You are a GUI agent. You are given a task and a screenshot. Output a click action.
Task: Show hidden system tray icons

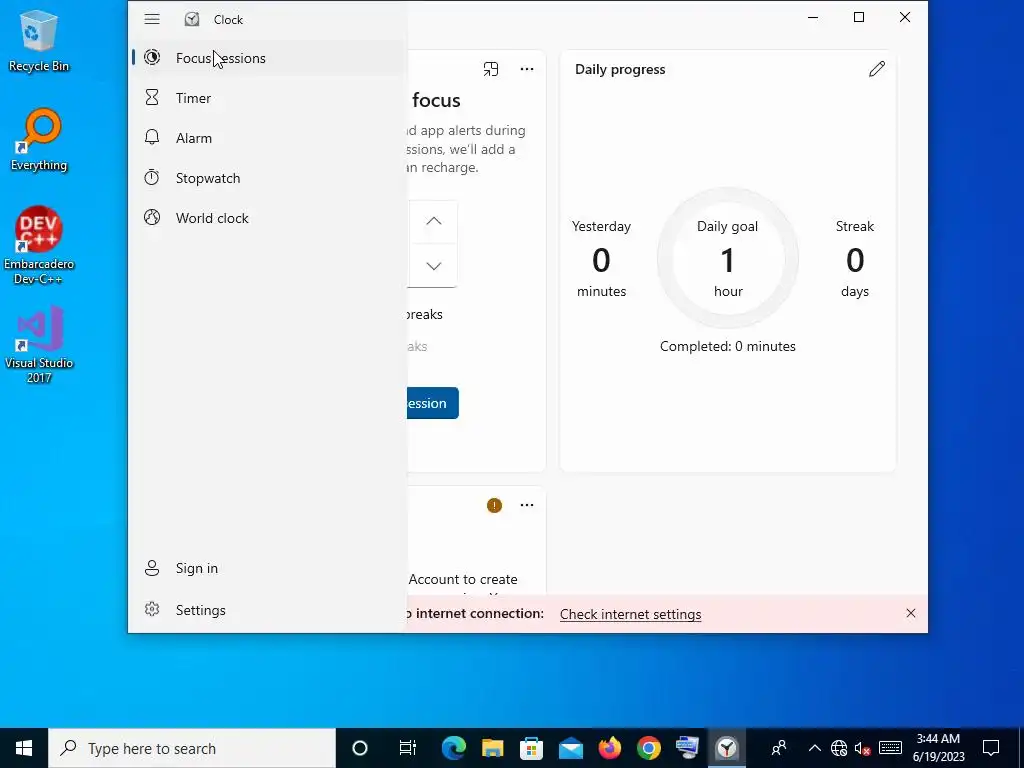pyautogui.click(x=814, y=748)
